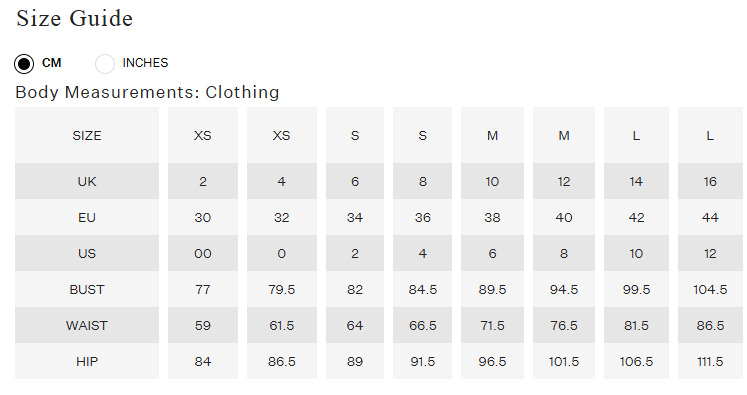Screen dimensions: 747x395
Task: Select the CM radio button
Action: click(24, 63)
